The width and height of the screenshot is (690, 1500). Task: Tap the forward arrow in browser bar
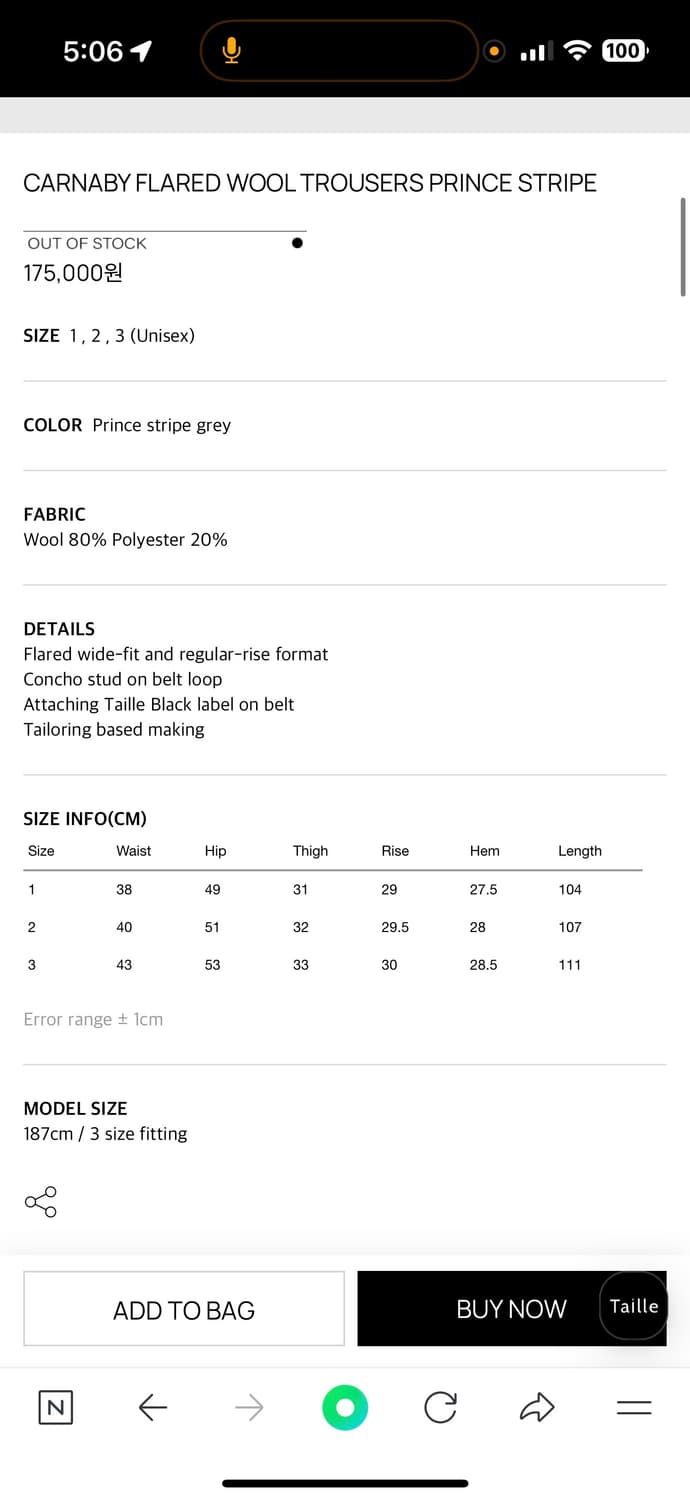click(248, 1408)
